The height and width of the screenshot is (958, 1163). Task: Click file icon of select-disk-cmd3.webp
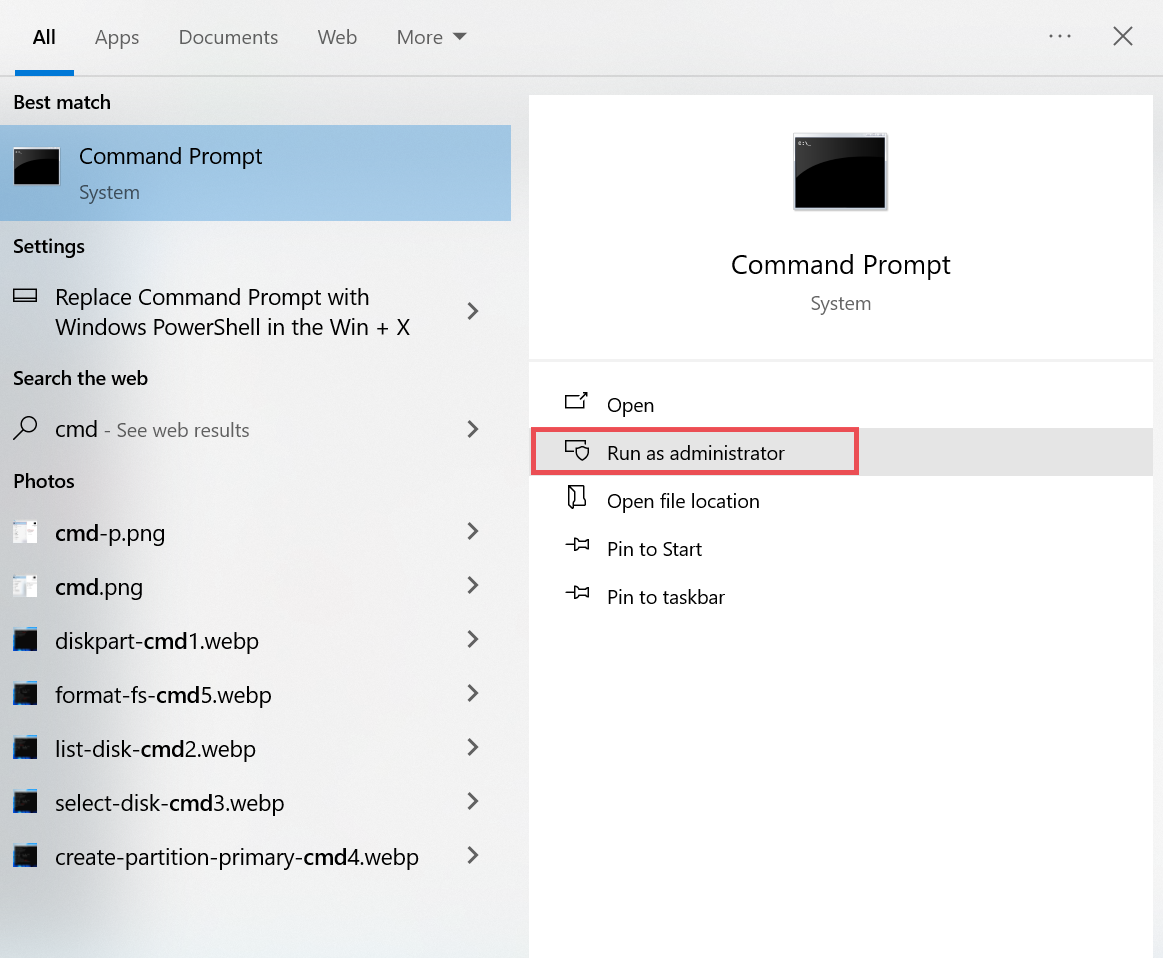pos(25,802)
